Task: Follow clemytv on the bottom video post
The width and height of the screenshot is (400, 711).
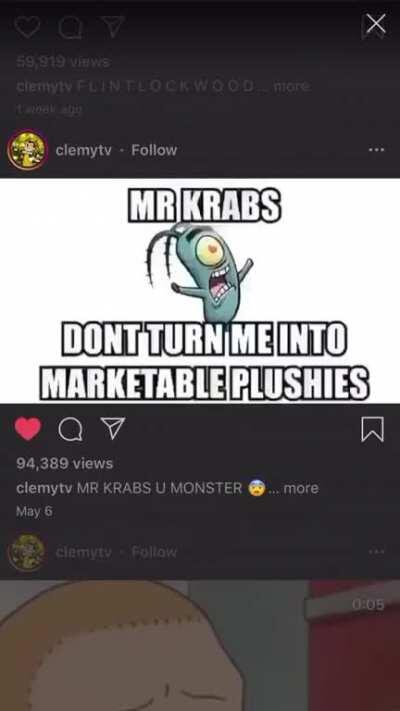Action: [154, 552]
